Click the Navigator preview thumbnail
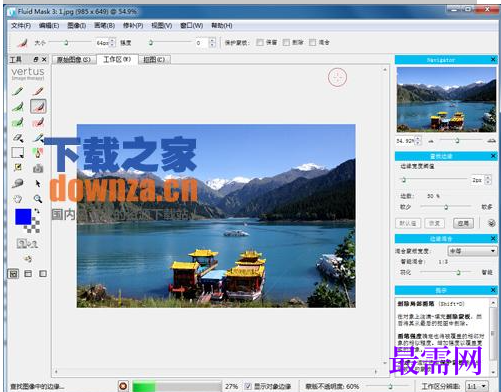501x392 pixels. (x=446, y=100)
